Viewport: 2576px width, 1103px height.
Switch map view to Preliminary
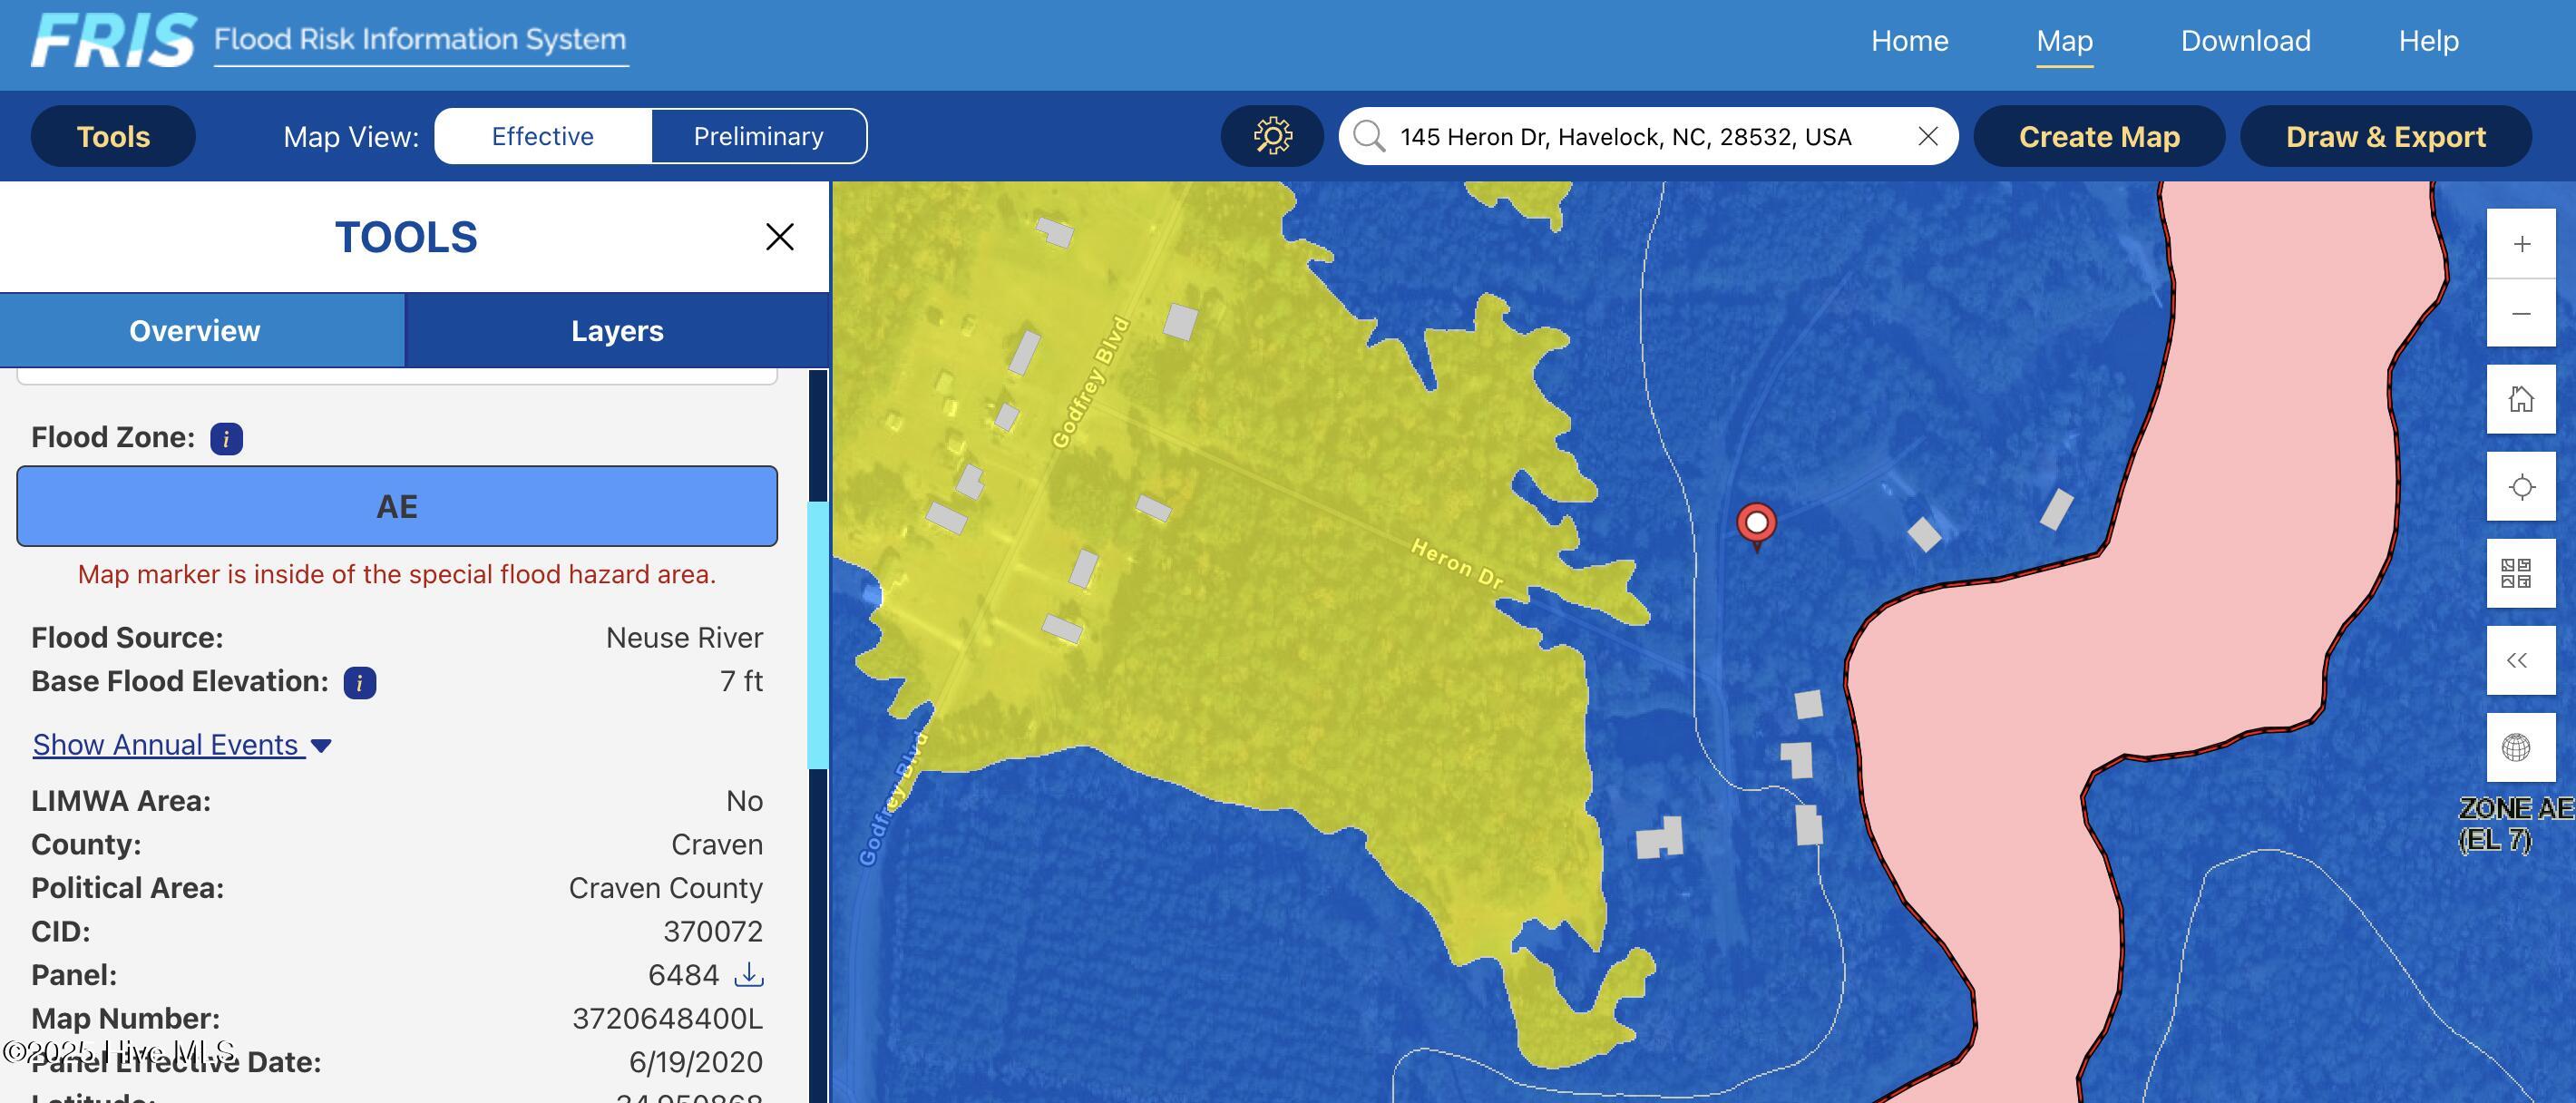758,136
